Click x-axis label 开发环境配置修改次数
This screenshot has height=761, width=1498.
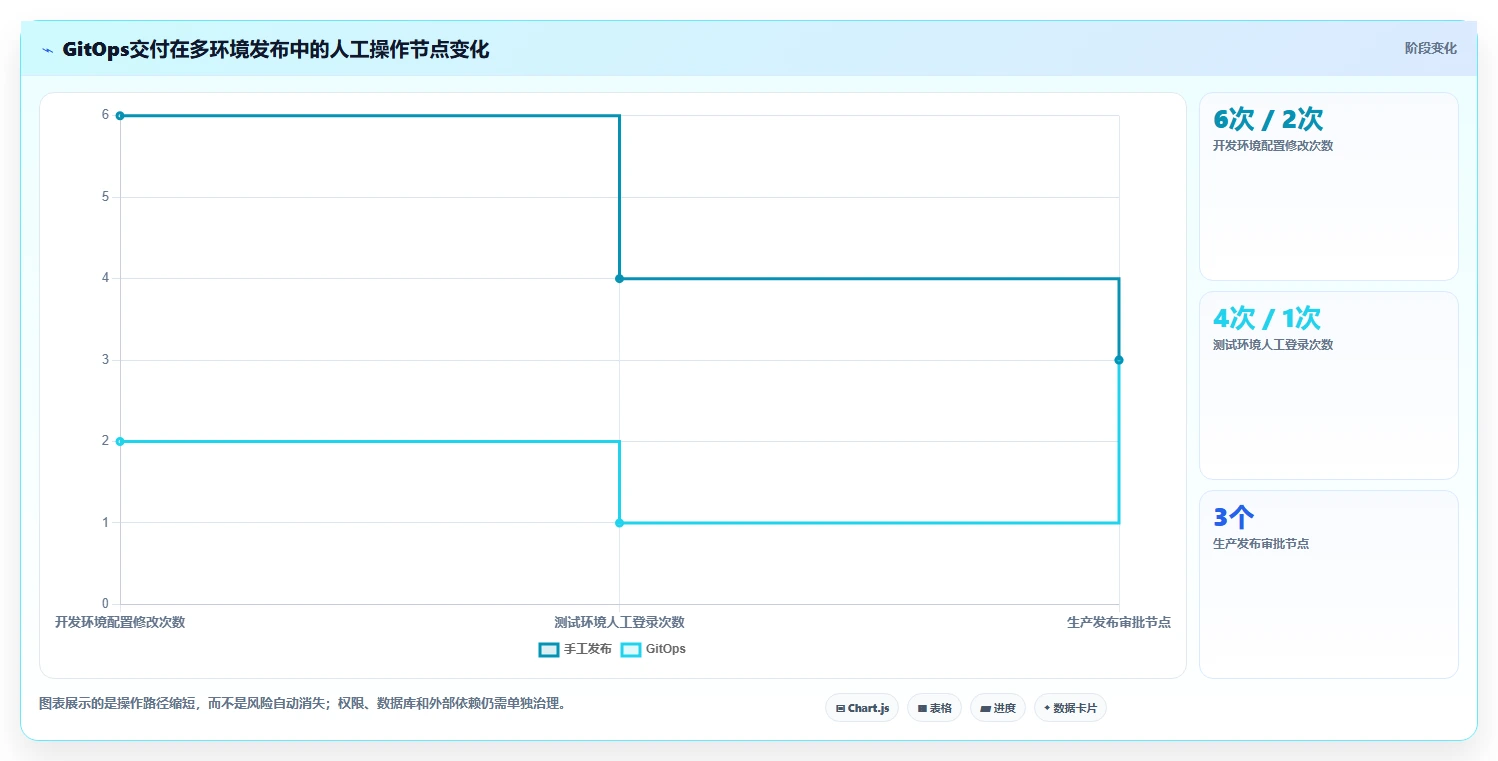(x=120, y=622)
